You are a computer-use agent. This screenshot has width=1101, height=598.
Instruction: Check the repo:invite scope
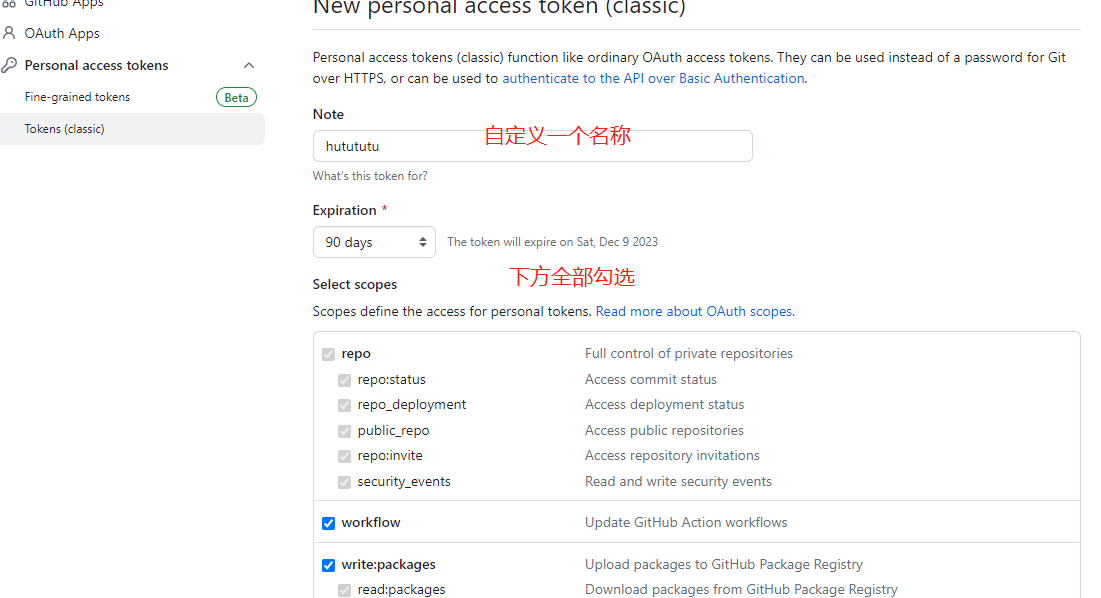pos(344,455)
